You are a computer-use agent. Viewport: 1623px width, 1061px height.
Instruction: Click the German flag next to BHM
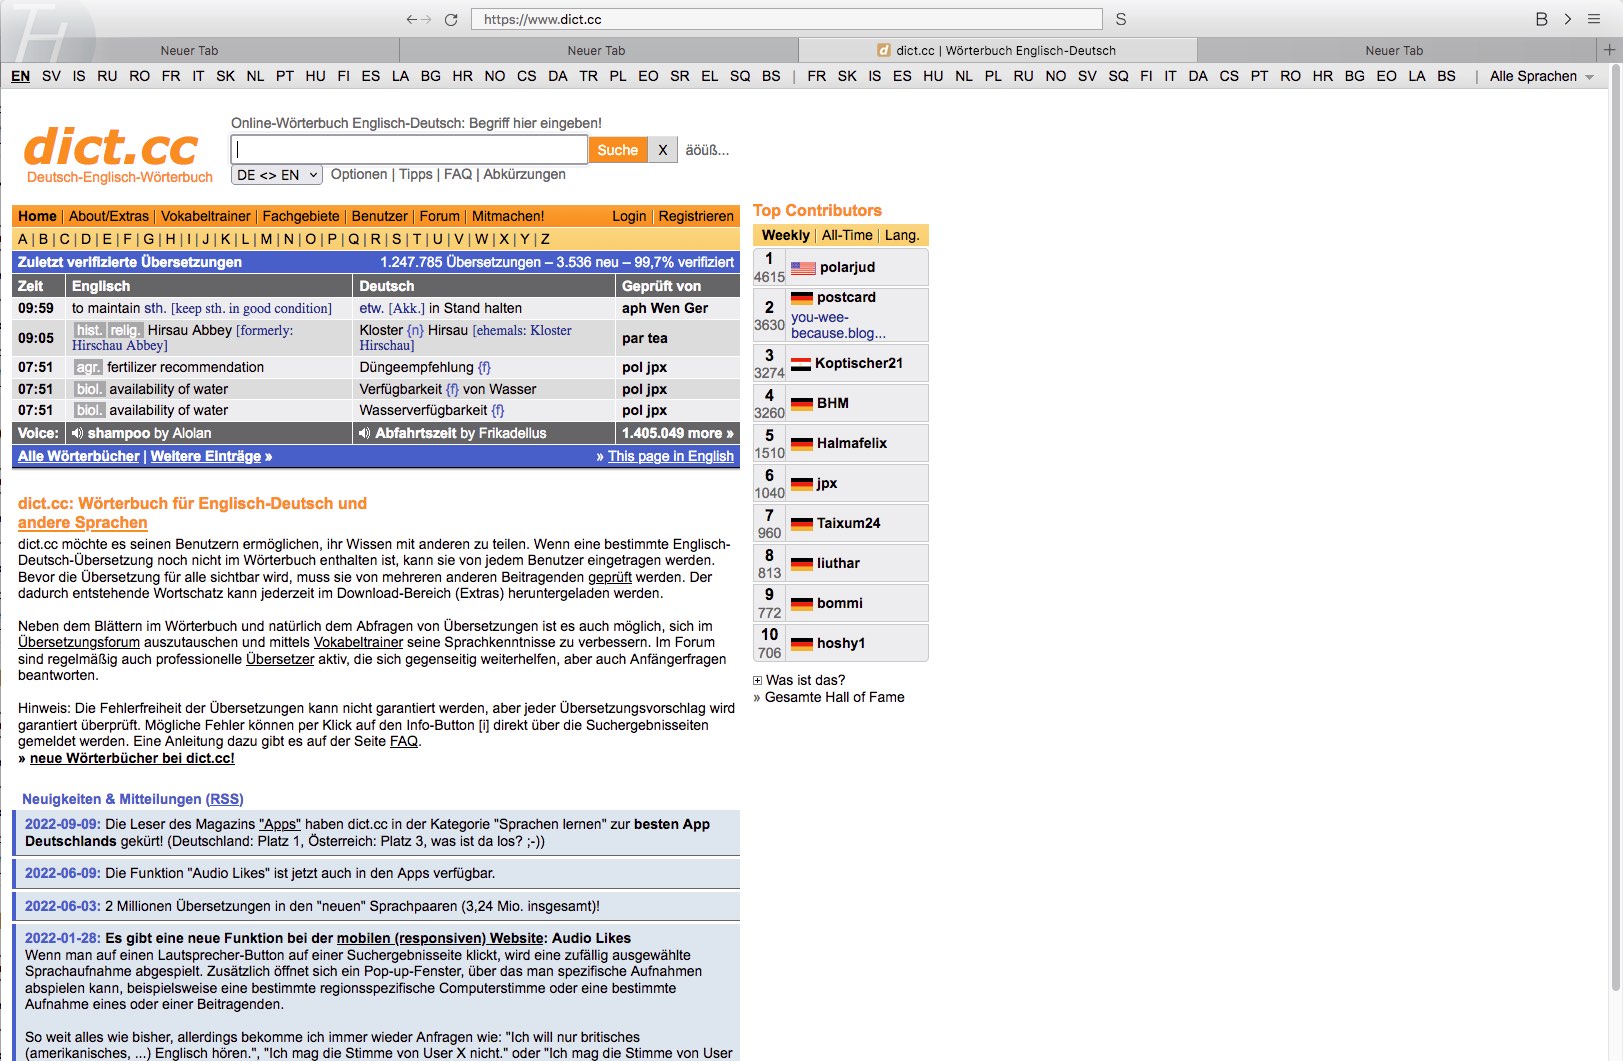802,404
